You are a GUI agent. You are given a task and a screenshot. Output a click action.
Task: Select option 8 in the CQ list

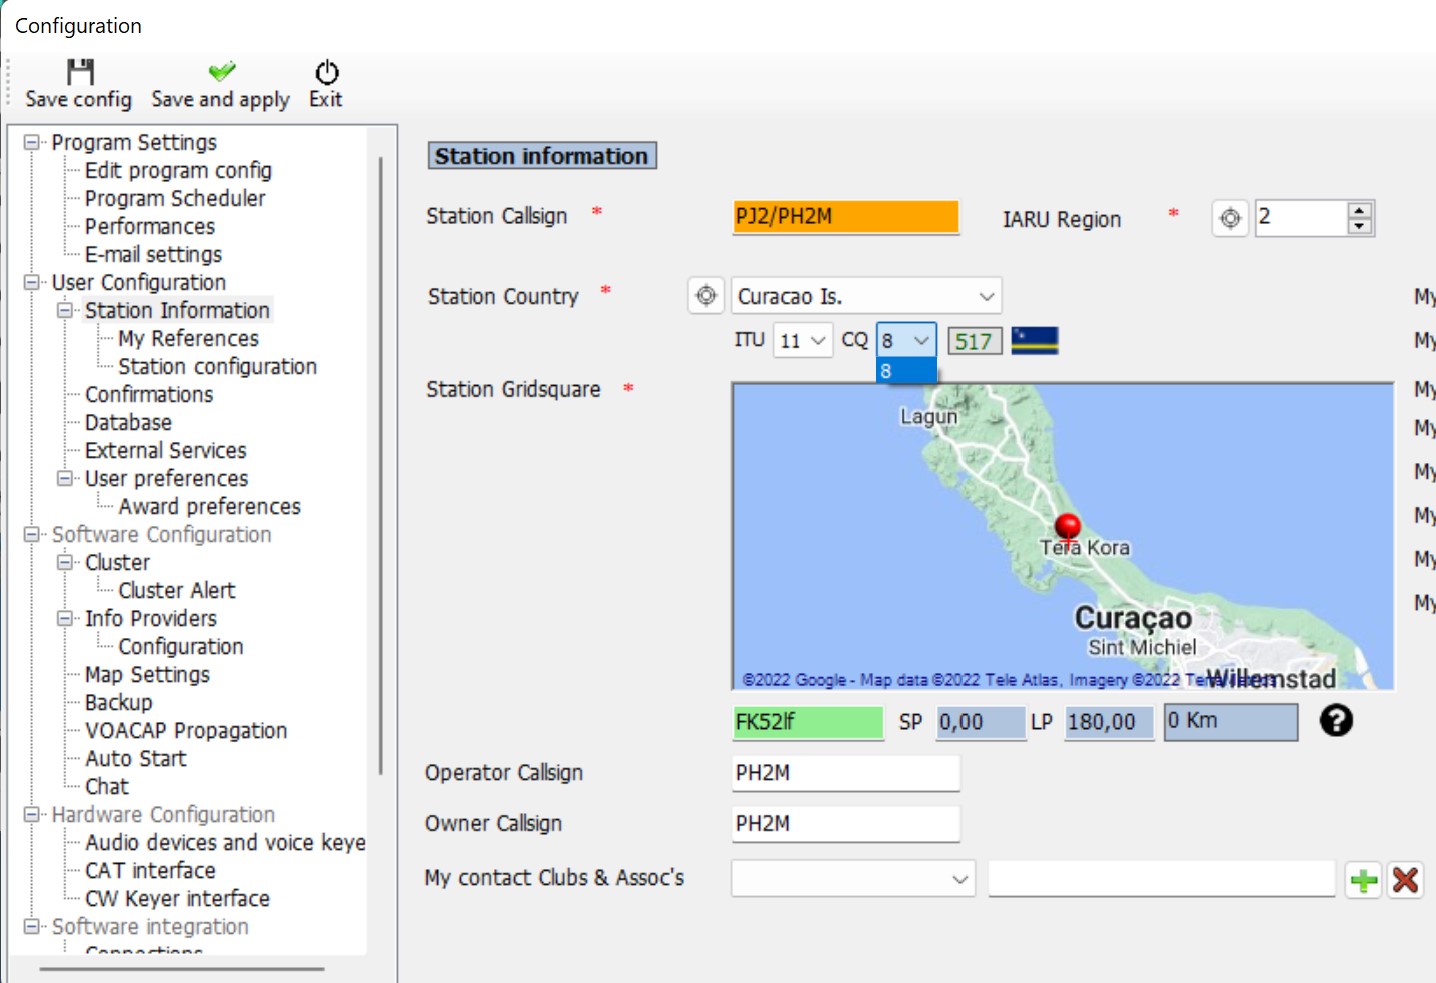click(906, 371)
